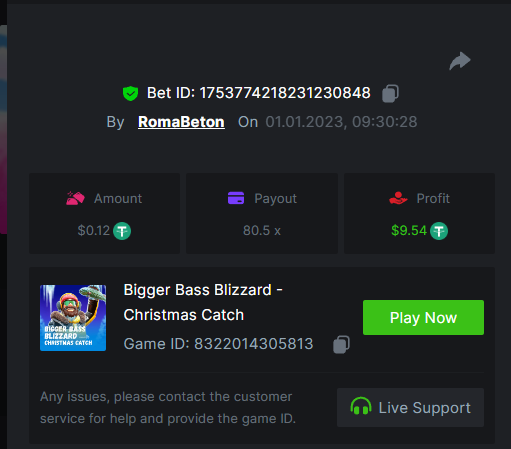
Task: Click the Game ID number text
Action: (x=254, y=344)
